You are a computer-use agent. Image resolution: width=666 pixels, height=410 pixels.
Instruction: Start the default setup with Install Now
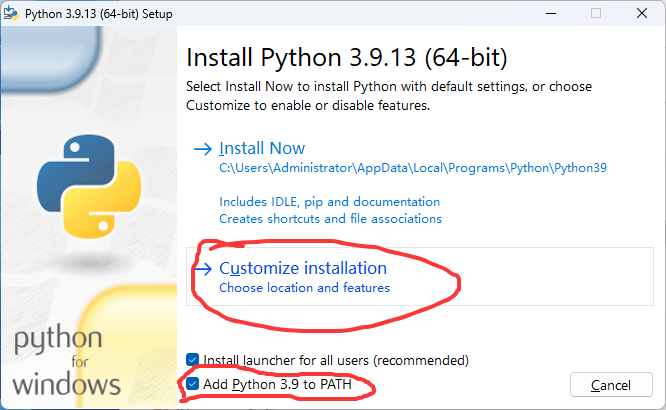click(x=262, y=149)
